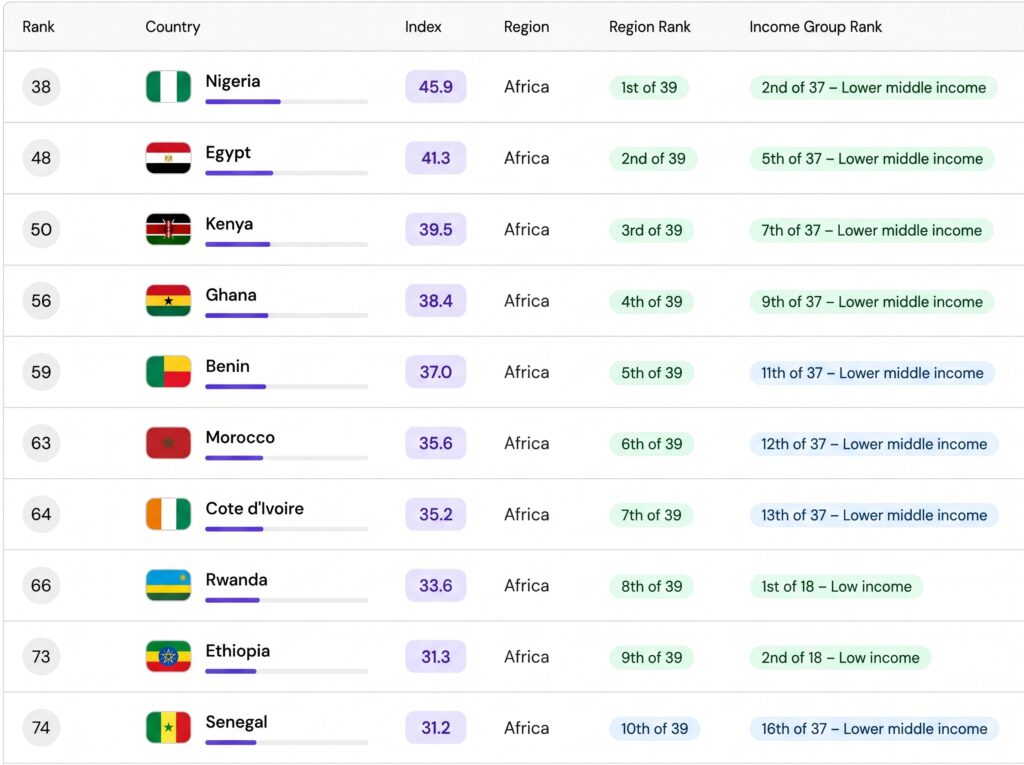Image resolution: width=1024 pixels, height=765 pixels.
Task: Click the Kenya flag icon
Action: pyautogui.click(x=168, y=229)
